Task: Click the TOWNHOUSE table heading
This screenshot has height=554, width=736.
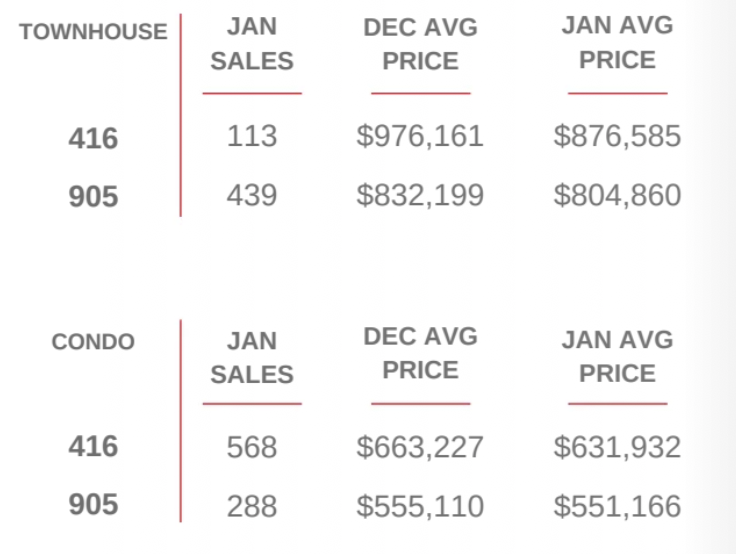Action: 93,32
